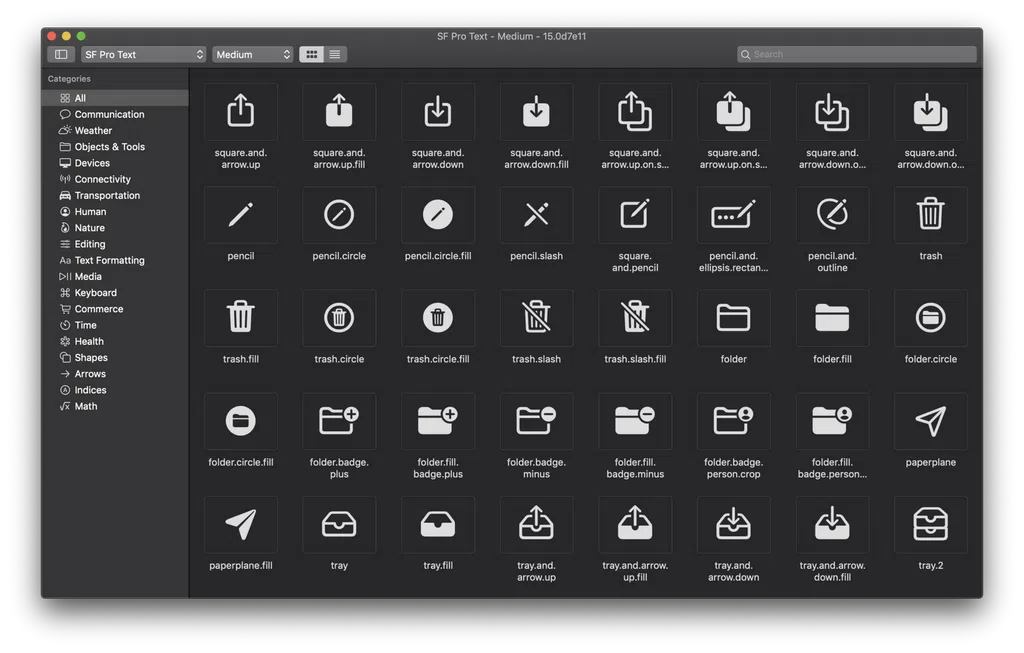Switch to list view
This screenshot has height=653, width=1024.
coord(335,54)
